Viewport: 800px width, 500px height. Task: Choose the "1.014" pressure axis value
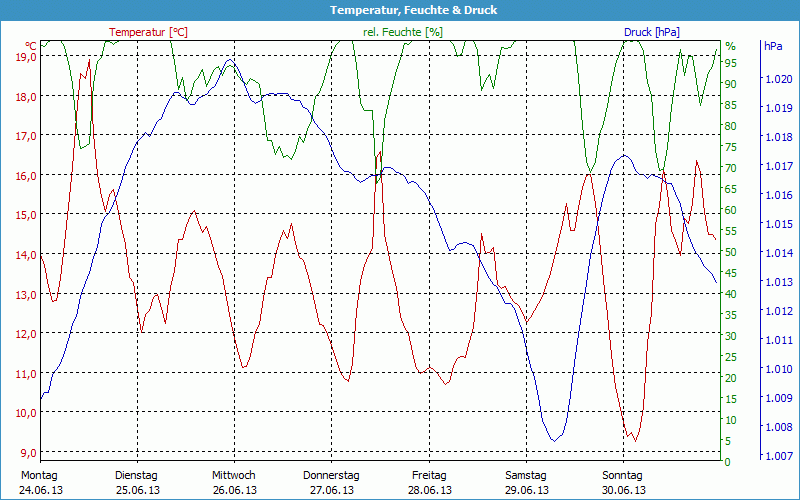tap(779, 253)
